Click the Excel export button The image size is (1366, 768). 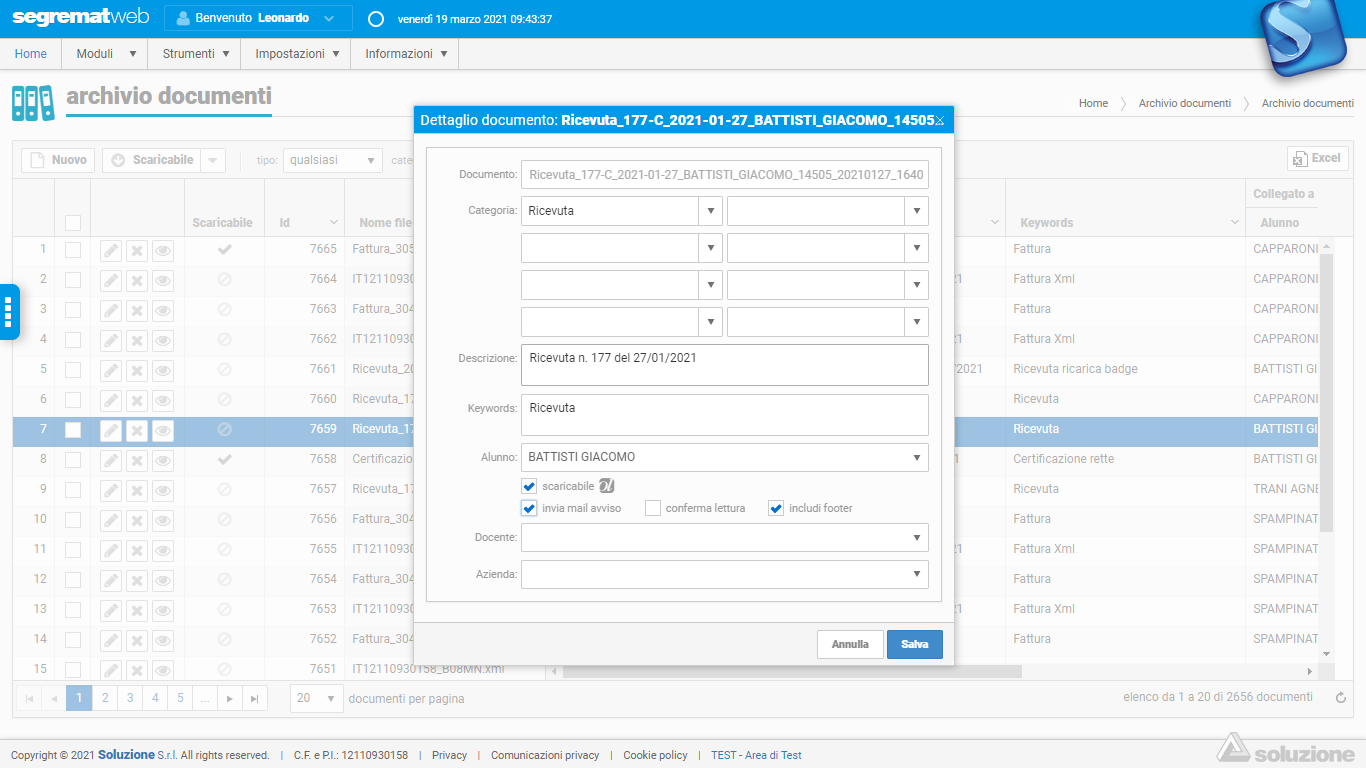pos(1318,158)
